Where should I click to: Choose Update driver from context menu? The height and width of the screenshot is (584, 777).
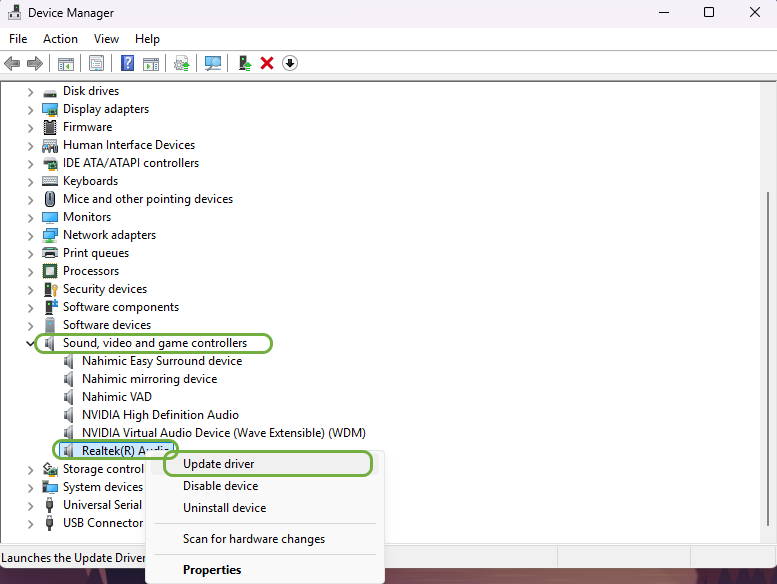click(218, 464)
